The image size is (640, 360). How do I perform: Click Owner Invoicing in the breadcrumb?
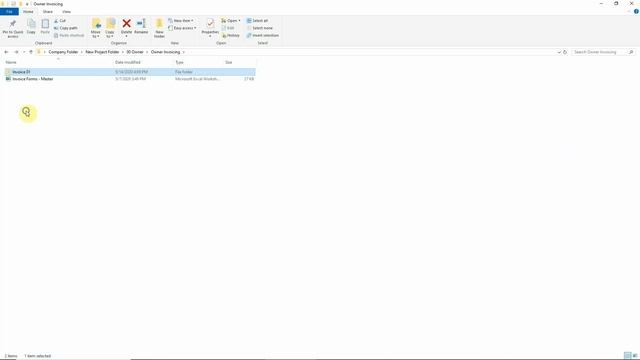point(165,52)
